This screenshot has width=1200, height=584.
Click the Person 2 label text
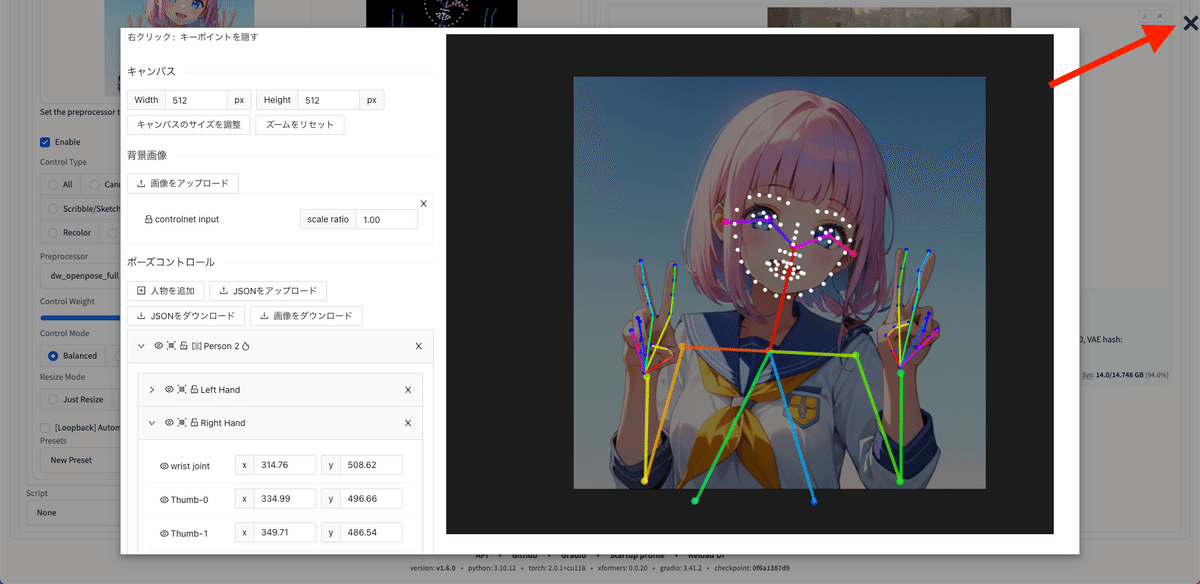[221, 346]
